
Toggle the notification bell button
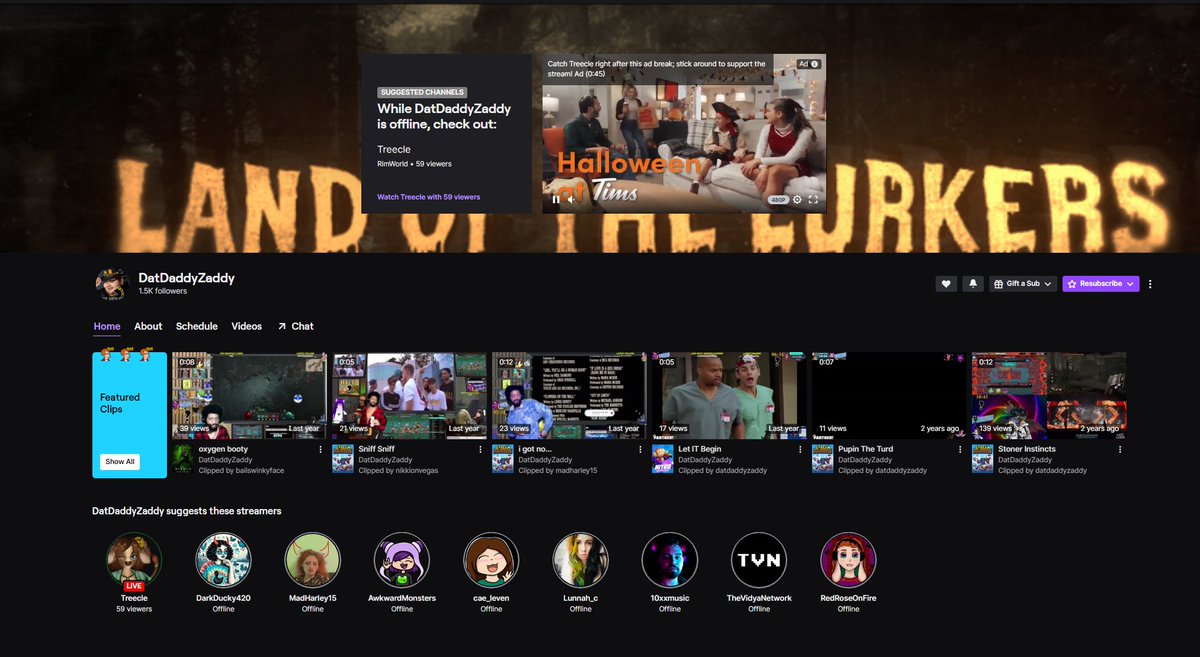point(972,284)
